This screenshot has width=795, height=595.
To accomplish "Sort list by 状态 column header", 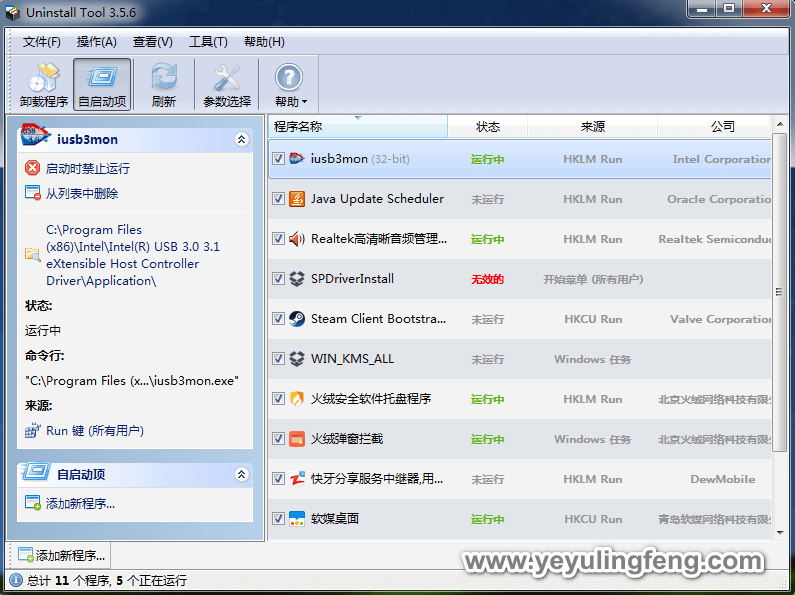I will (488, 127).
